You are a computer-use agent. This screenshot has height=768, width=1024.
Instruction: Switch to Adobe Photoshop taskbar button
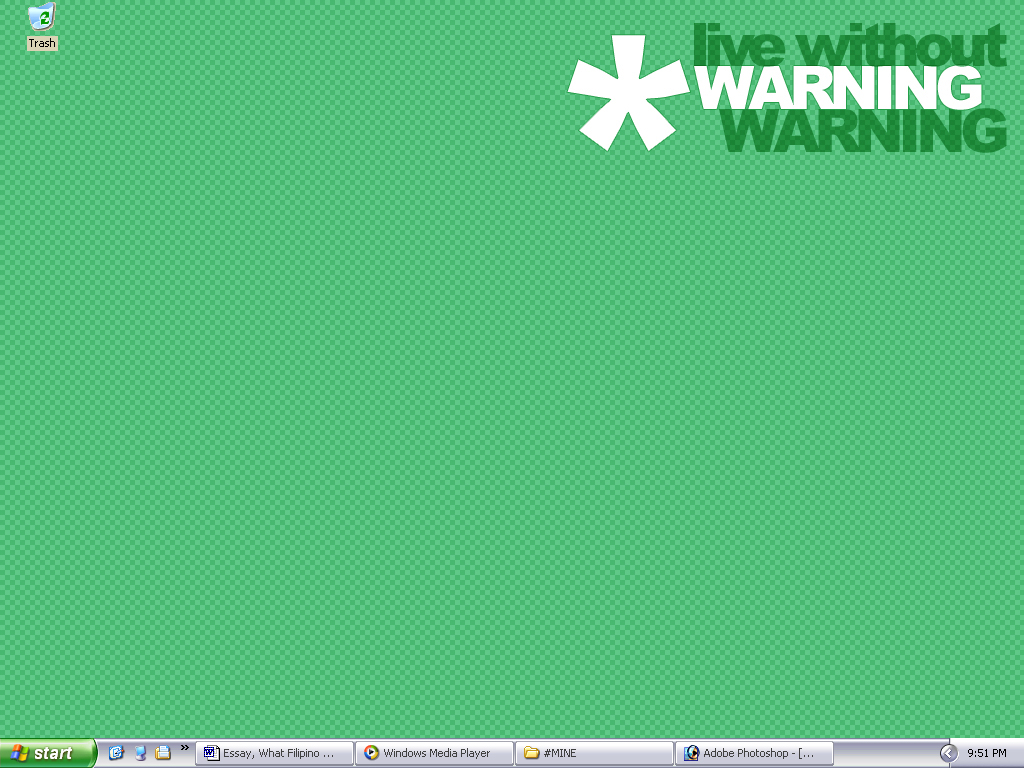(754, 753)
